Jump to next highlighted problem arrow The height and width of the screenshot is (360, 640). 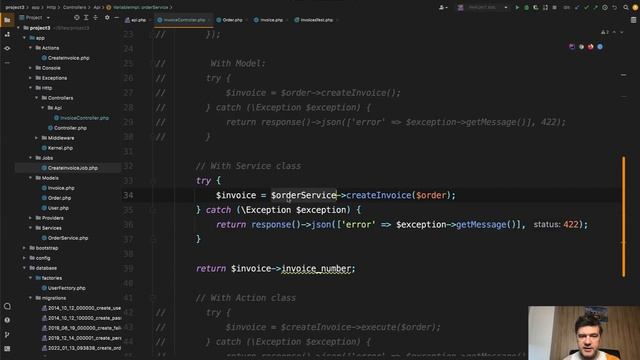[x=622, y=32]
